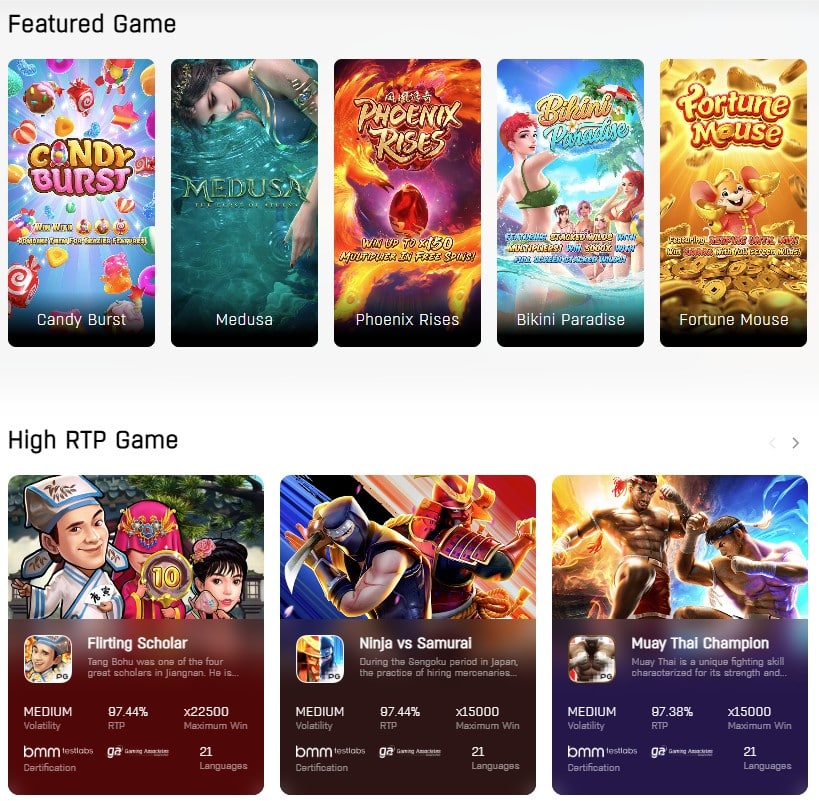Open the Bikini Paradise featured game
819x801 pixels.
coord(570,203)
